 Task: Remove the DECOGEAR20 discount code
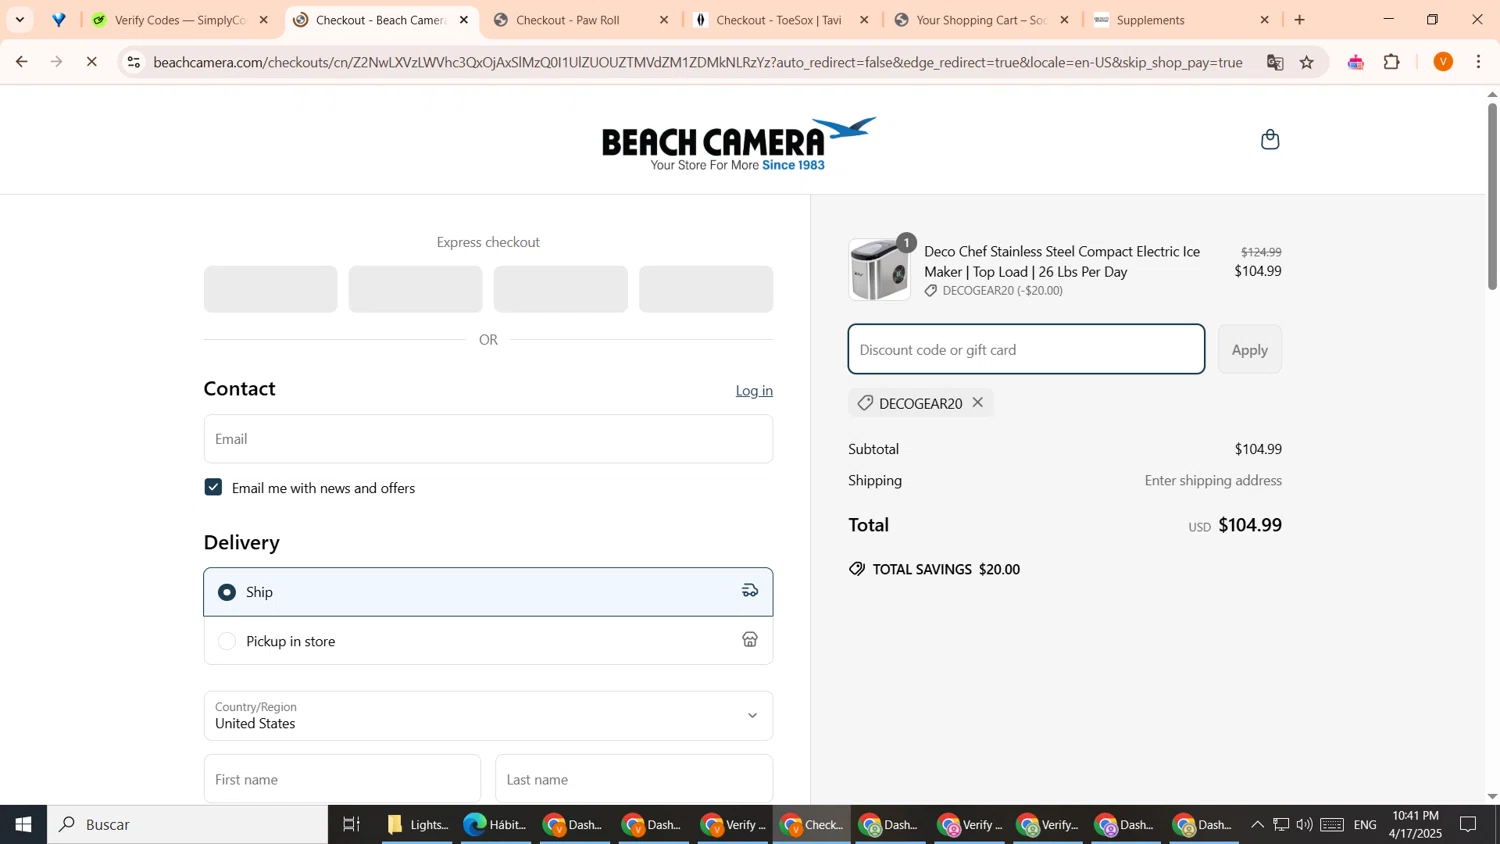(978, 403)
